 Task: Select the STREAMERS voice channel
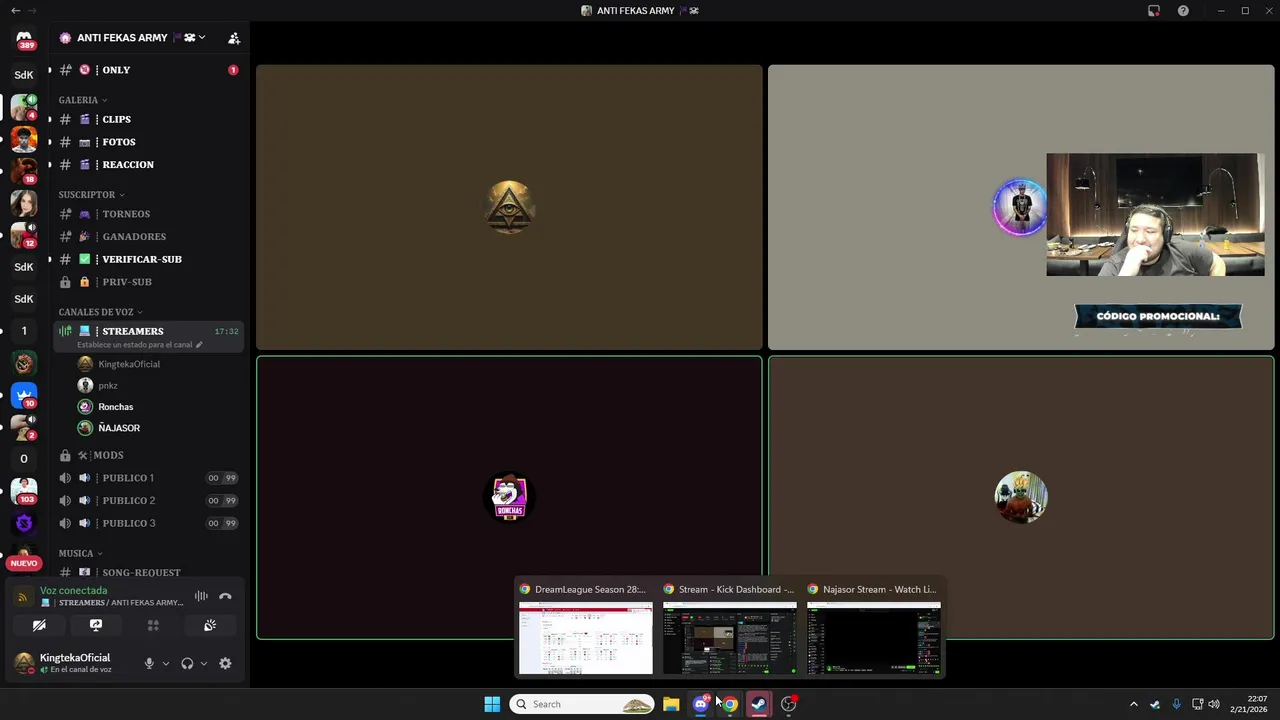point(148,336)
